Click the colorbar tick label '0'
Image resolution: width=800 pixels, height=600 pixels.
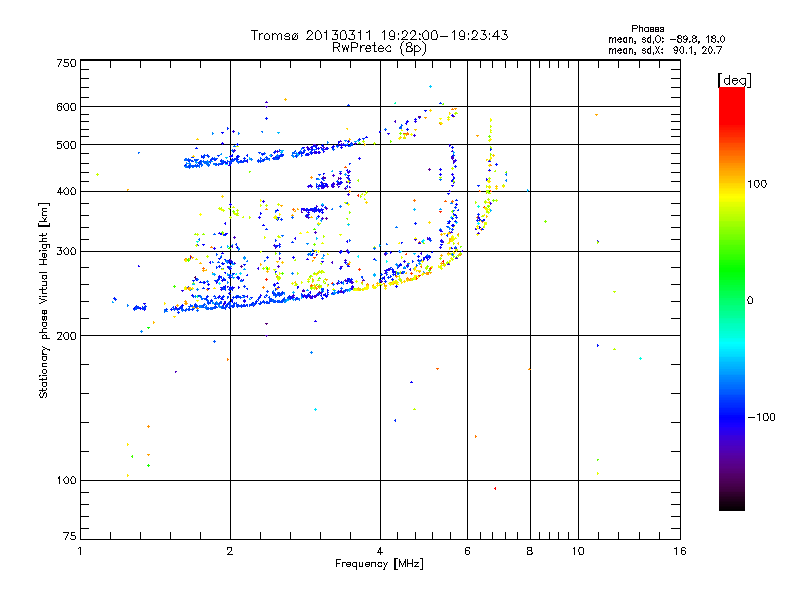[x=749, y=300]
